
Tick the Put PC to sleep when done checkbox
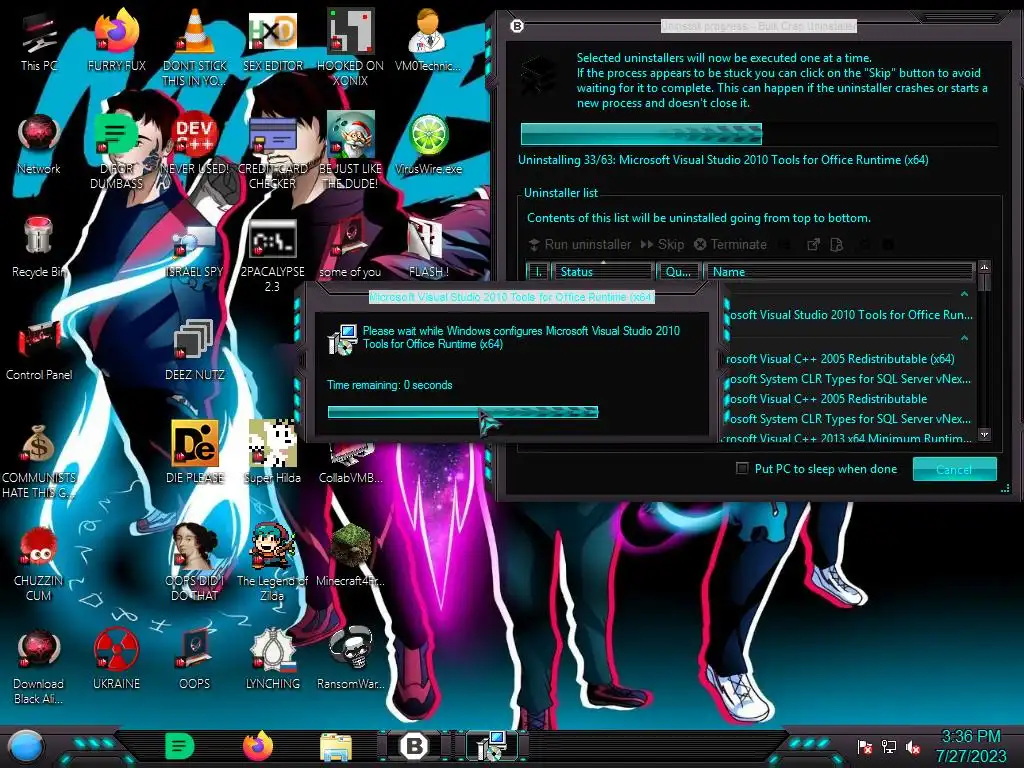(742, 468)
